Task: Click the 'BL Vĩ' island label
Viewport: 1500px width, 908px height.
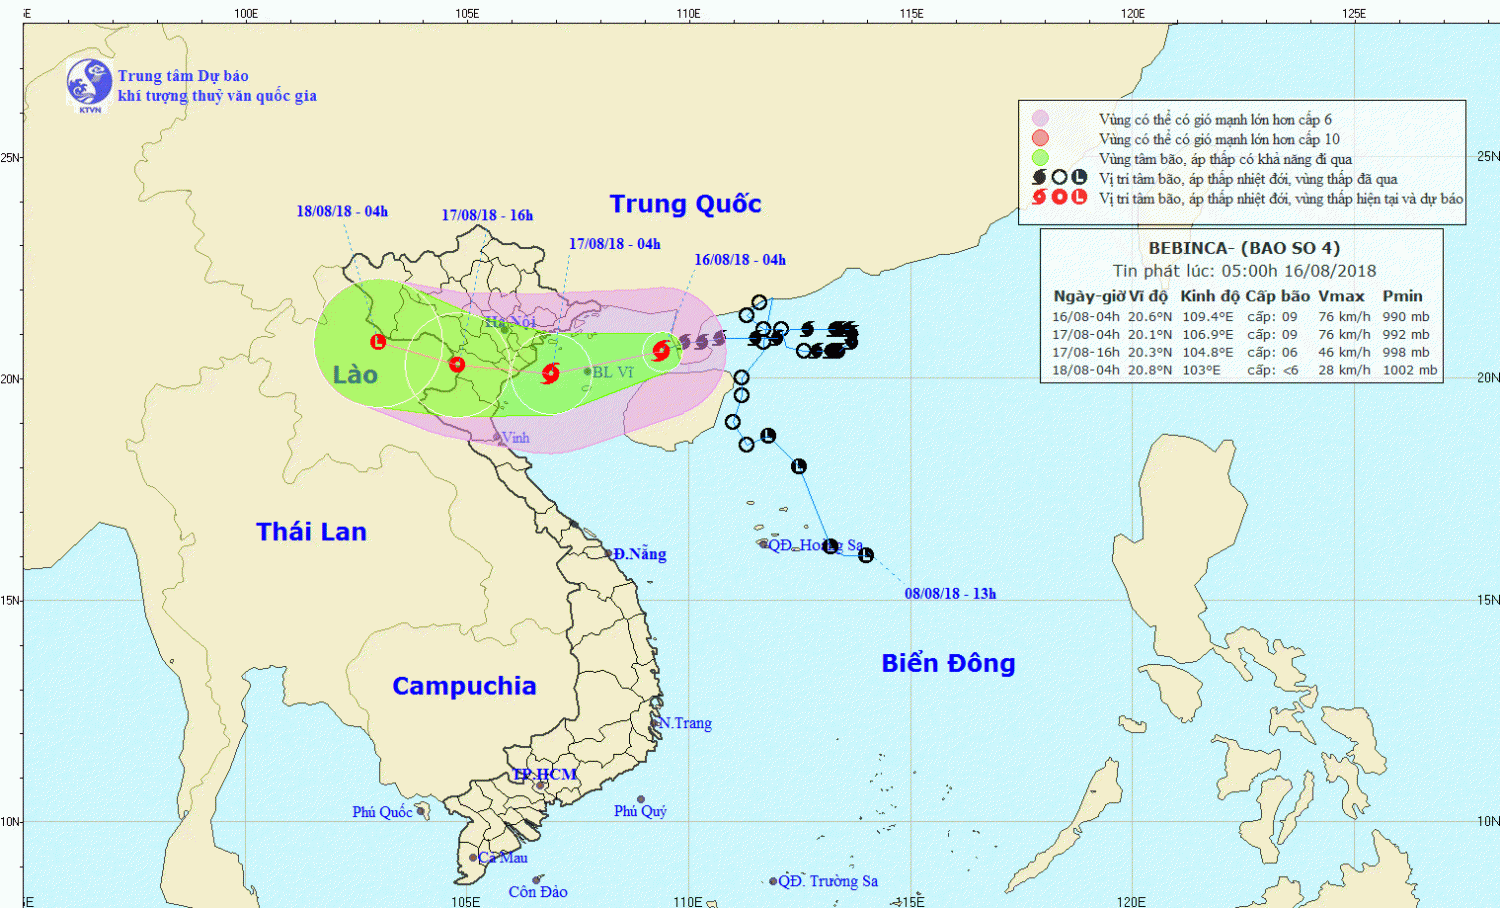Action: tap(613, 372)
